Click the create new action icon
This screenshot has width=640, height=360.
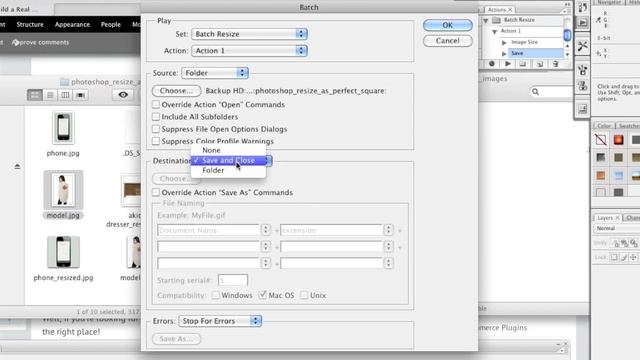point(540,64)
